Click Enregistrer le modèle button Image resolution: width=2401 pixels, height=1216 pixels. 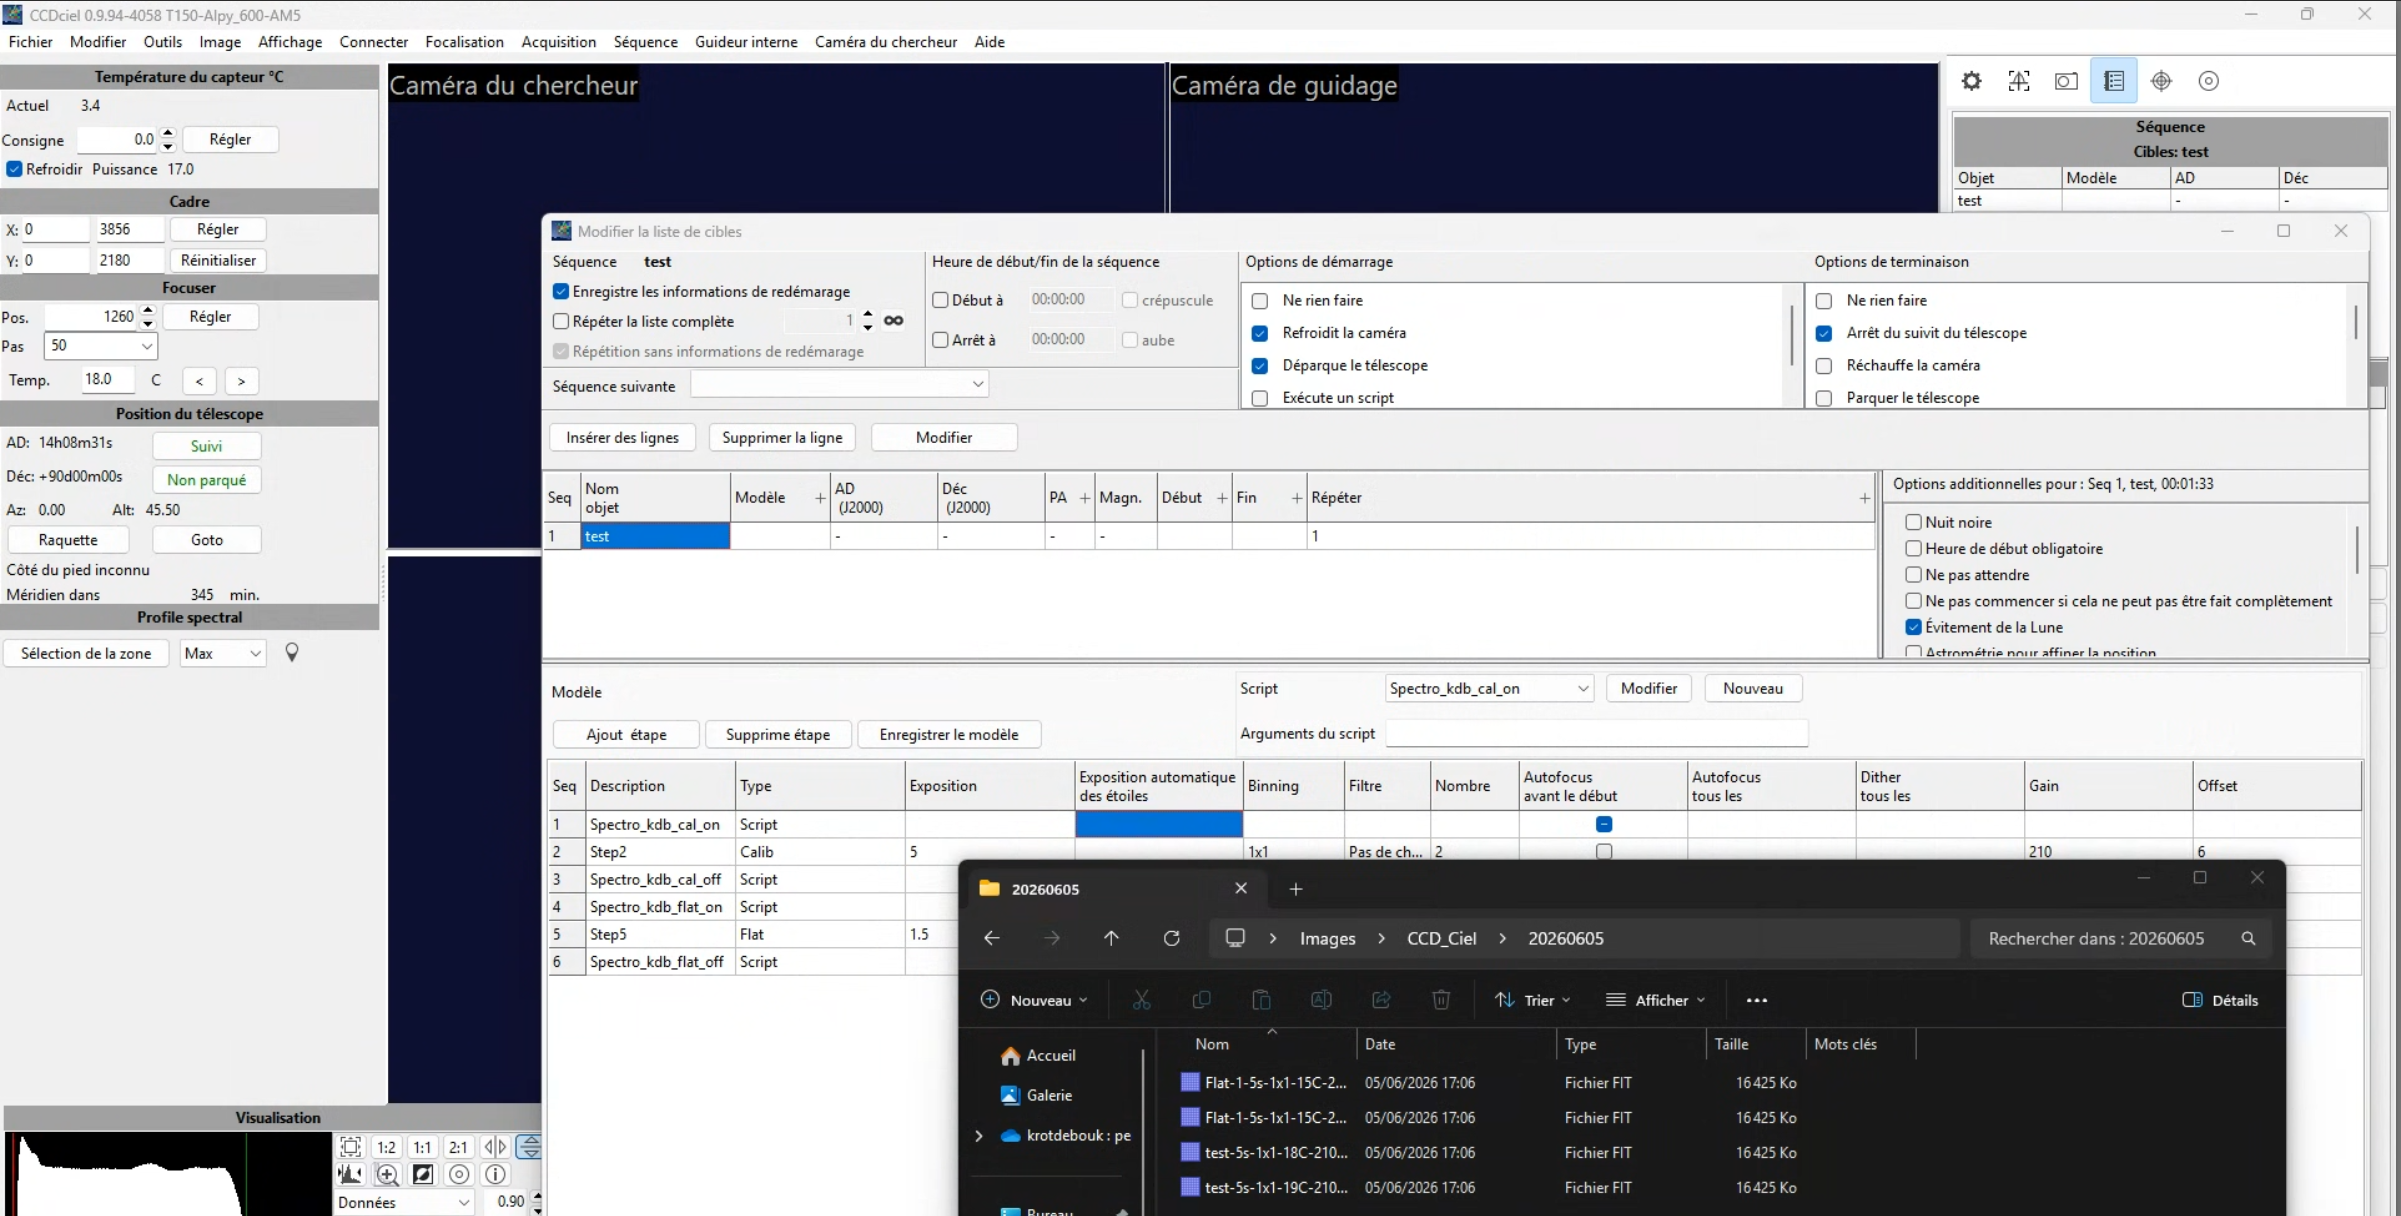pyautogui.click(x=949, y=734)
